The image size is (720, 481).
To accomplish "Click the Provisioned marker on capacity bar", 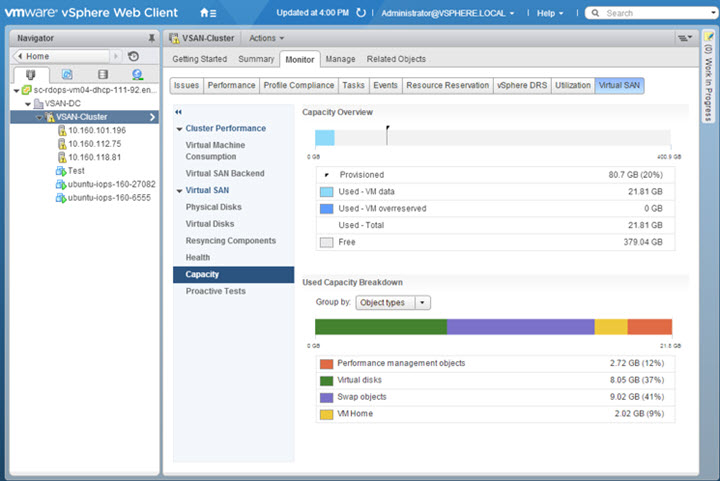I will point(388,135).
